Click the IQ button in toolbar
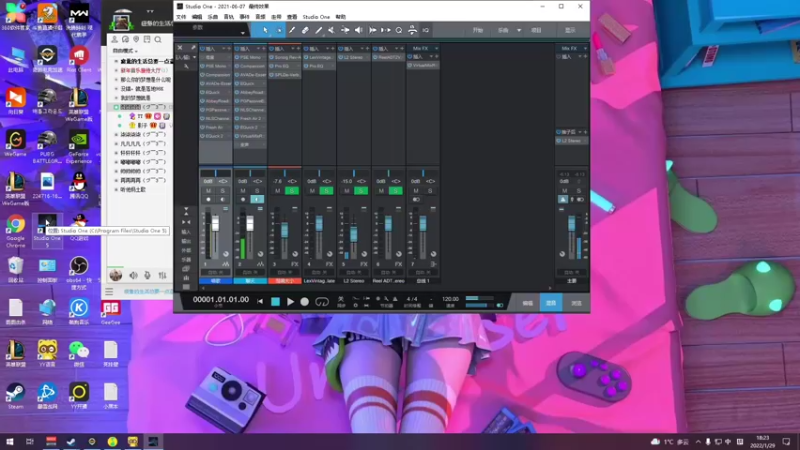800x450 pixels. tap(426, 30)
